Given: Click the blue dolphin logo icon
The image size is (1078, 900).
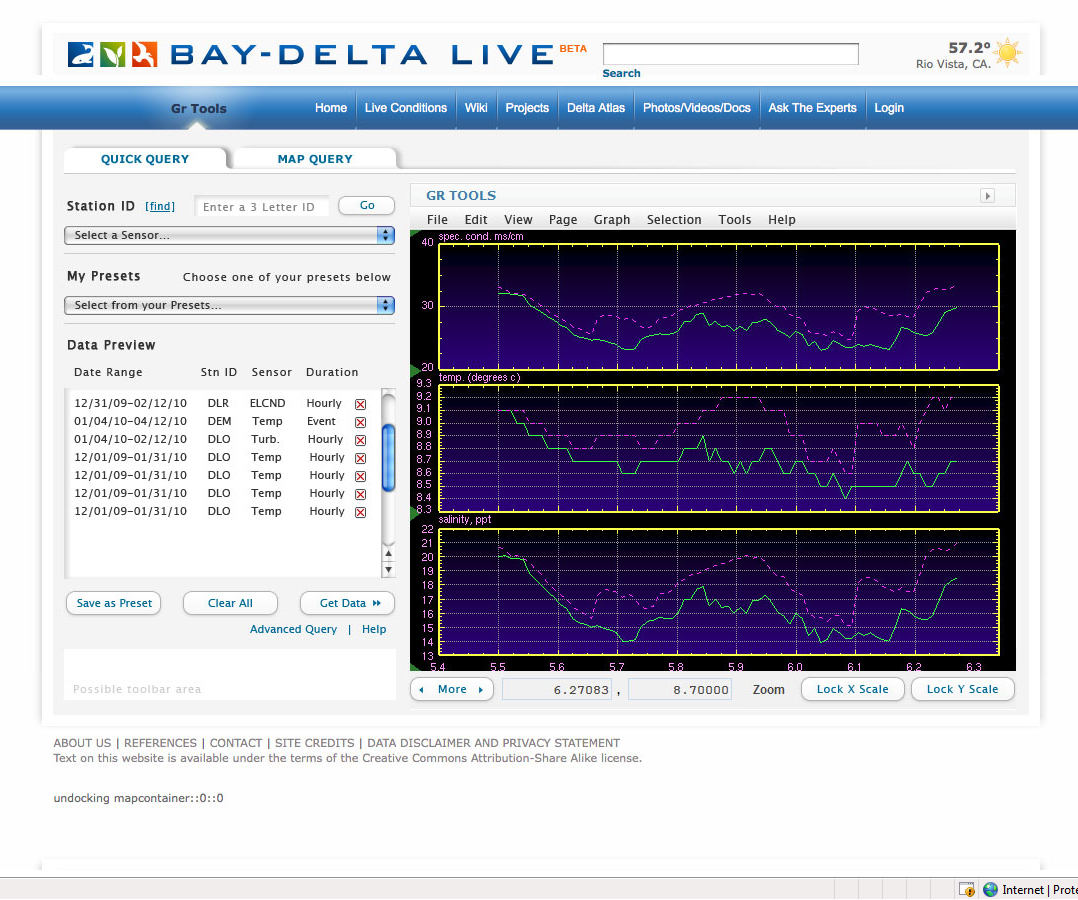Looking at the screenshot, I should (x=80, y=54).
